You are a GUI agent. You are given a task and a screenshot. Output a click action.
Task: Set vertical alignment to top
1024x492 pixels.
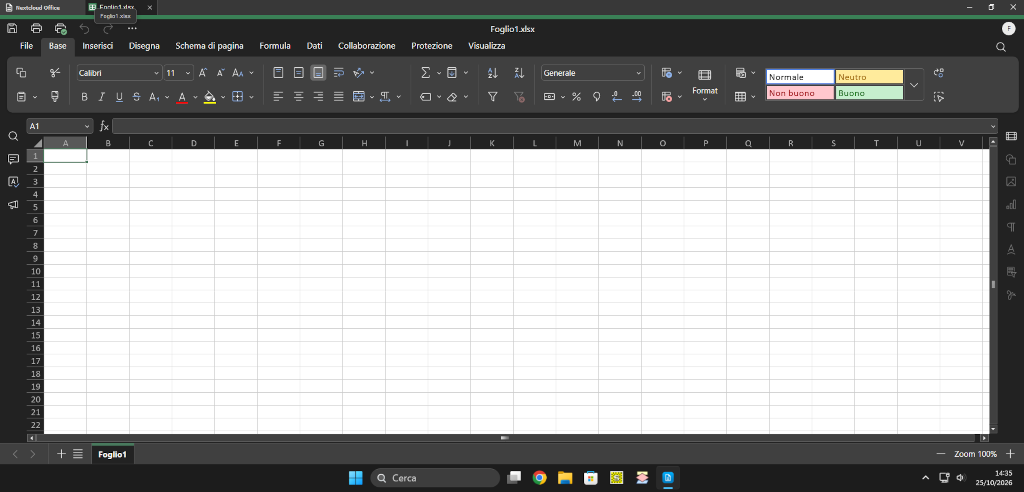point(278,73)
